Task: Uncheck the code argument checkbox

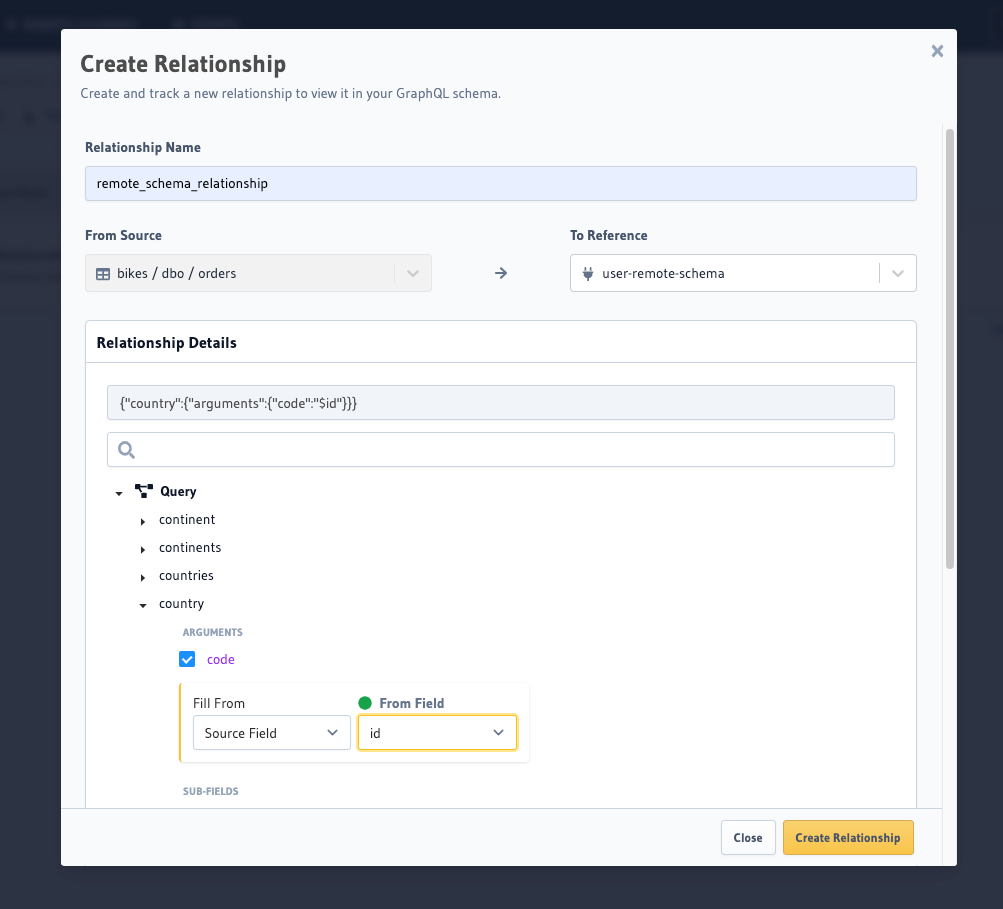Action: [x=187, y=659]
